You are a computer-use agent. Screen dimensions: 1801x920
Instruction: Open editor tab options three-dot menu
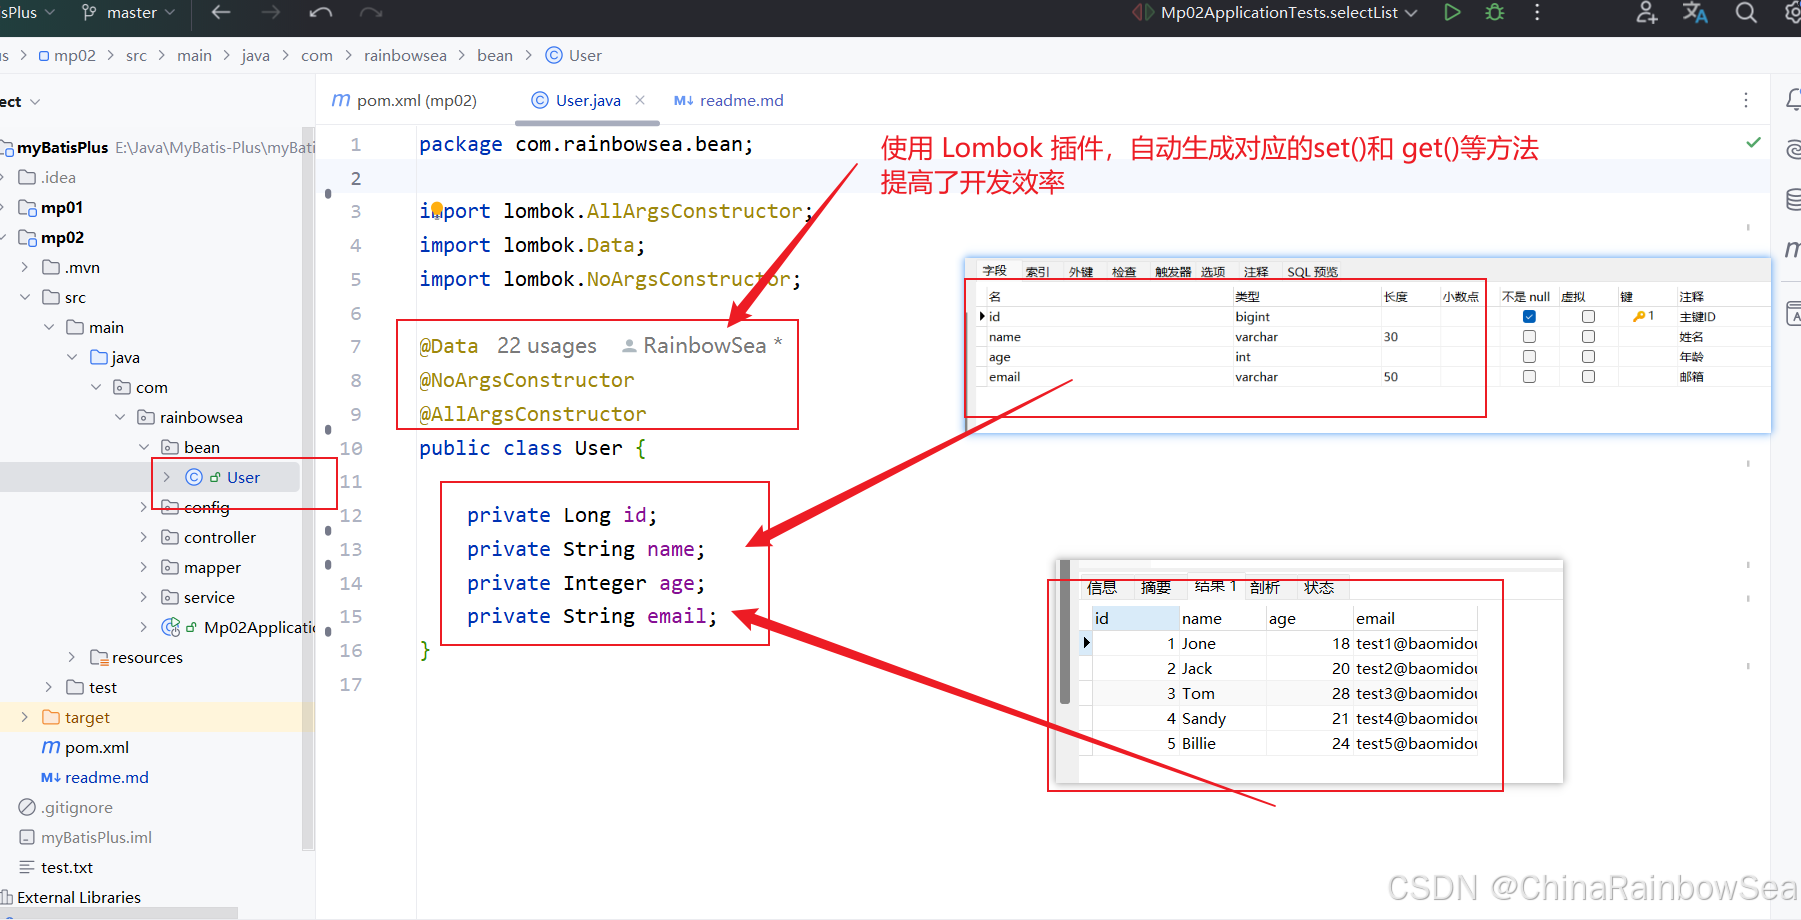coord(1746,100)
